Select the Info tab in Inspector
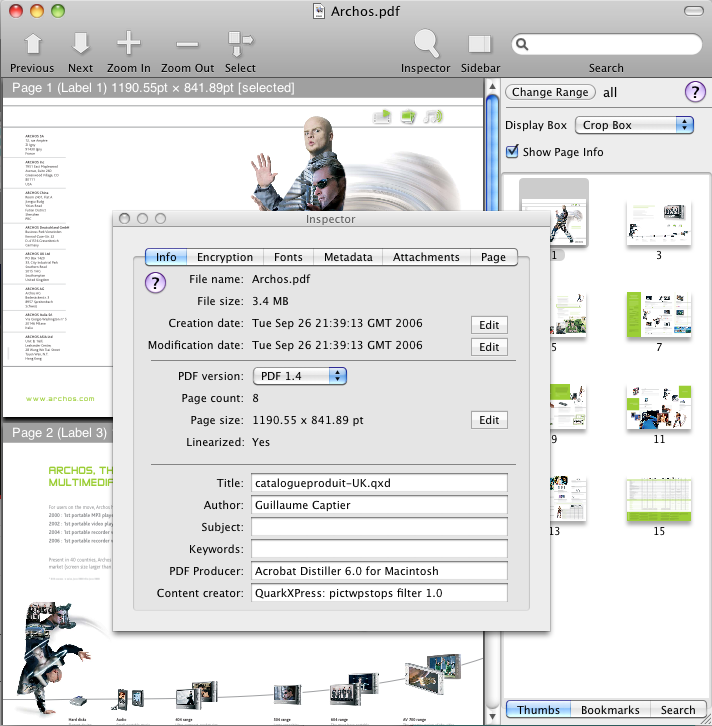The width and height of the screenshot is (712, 726). click(166, 257)
